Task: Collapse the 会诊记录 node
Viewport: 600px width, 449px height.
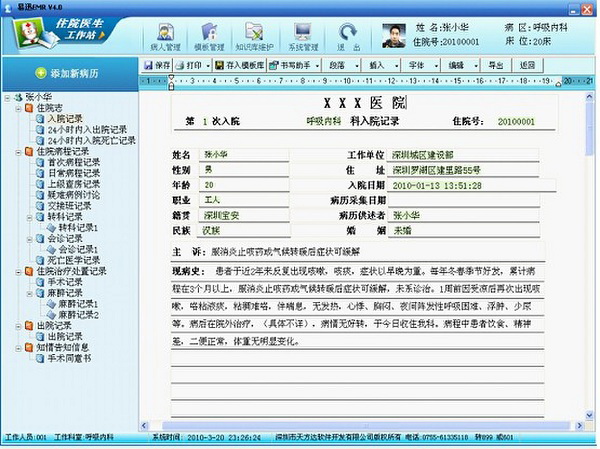Action: tap(29, 240)
